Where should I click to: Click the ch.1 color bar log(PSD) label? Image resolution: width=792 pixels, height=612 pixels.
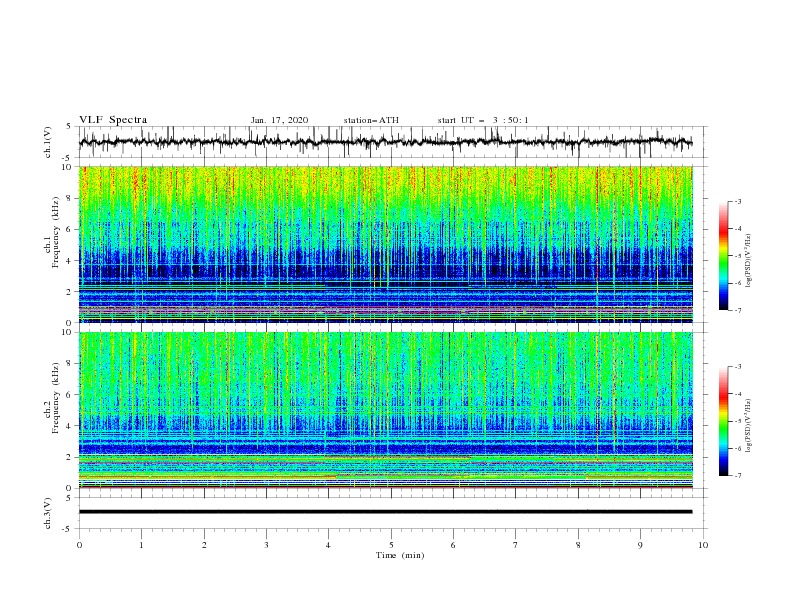click(x=749, y=261)
